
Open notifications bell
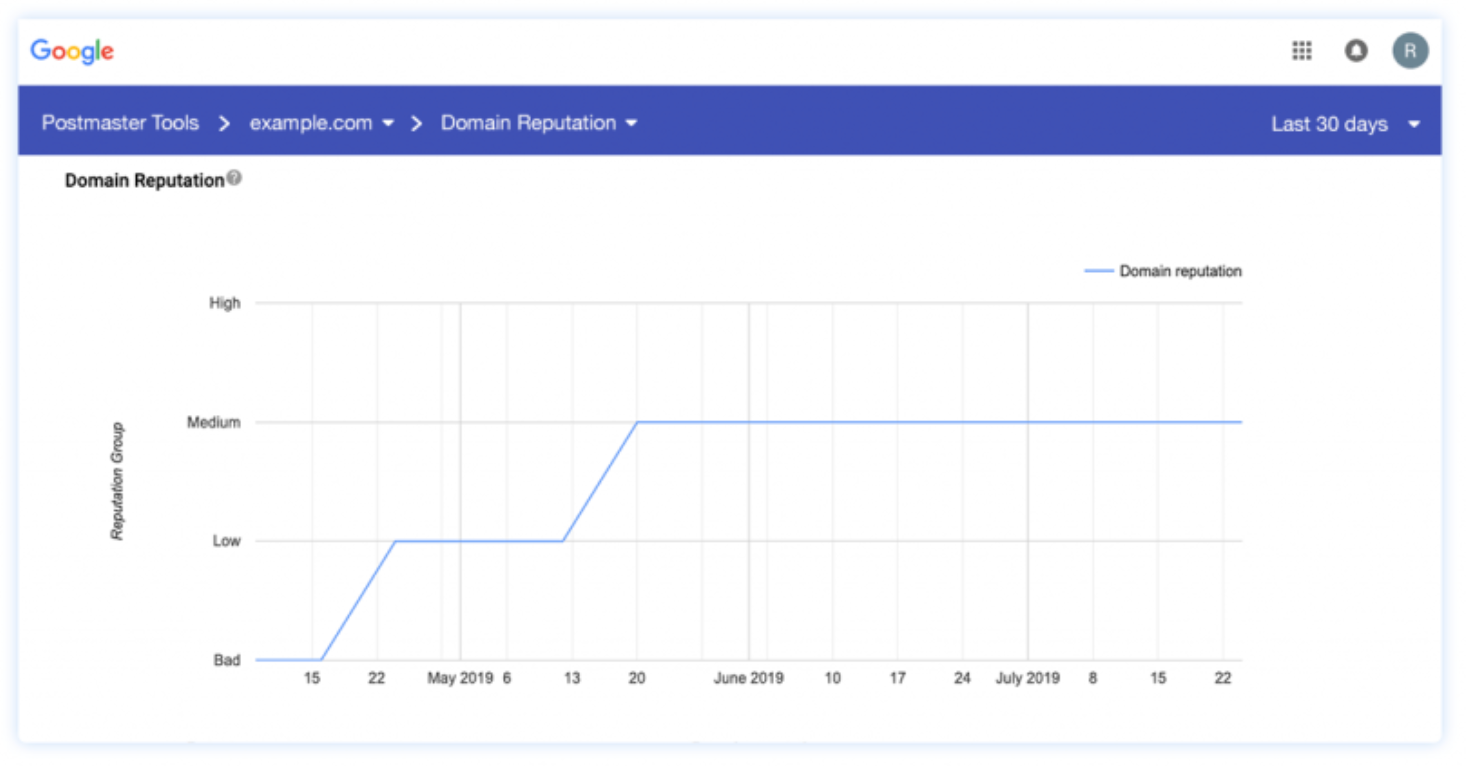coord(1357,50)
